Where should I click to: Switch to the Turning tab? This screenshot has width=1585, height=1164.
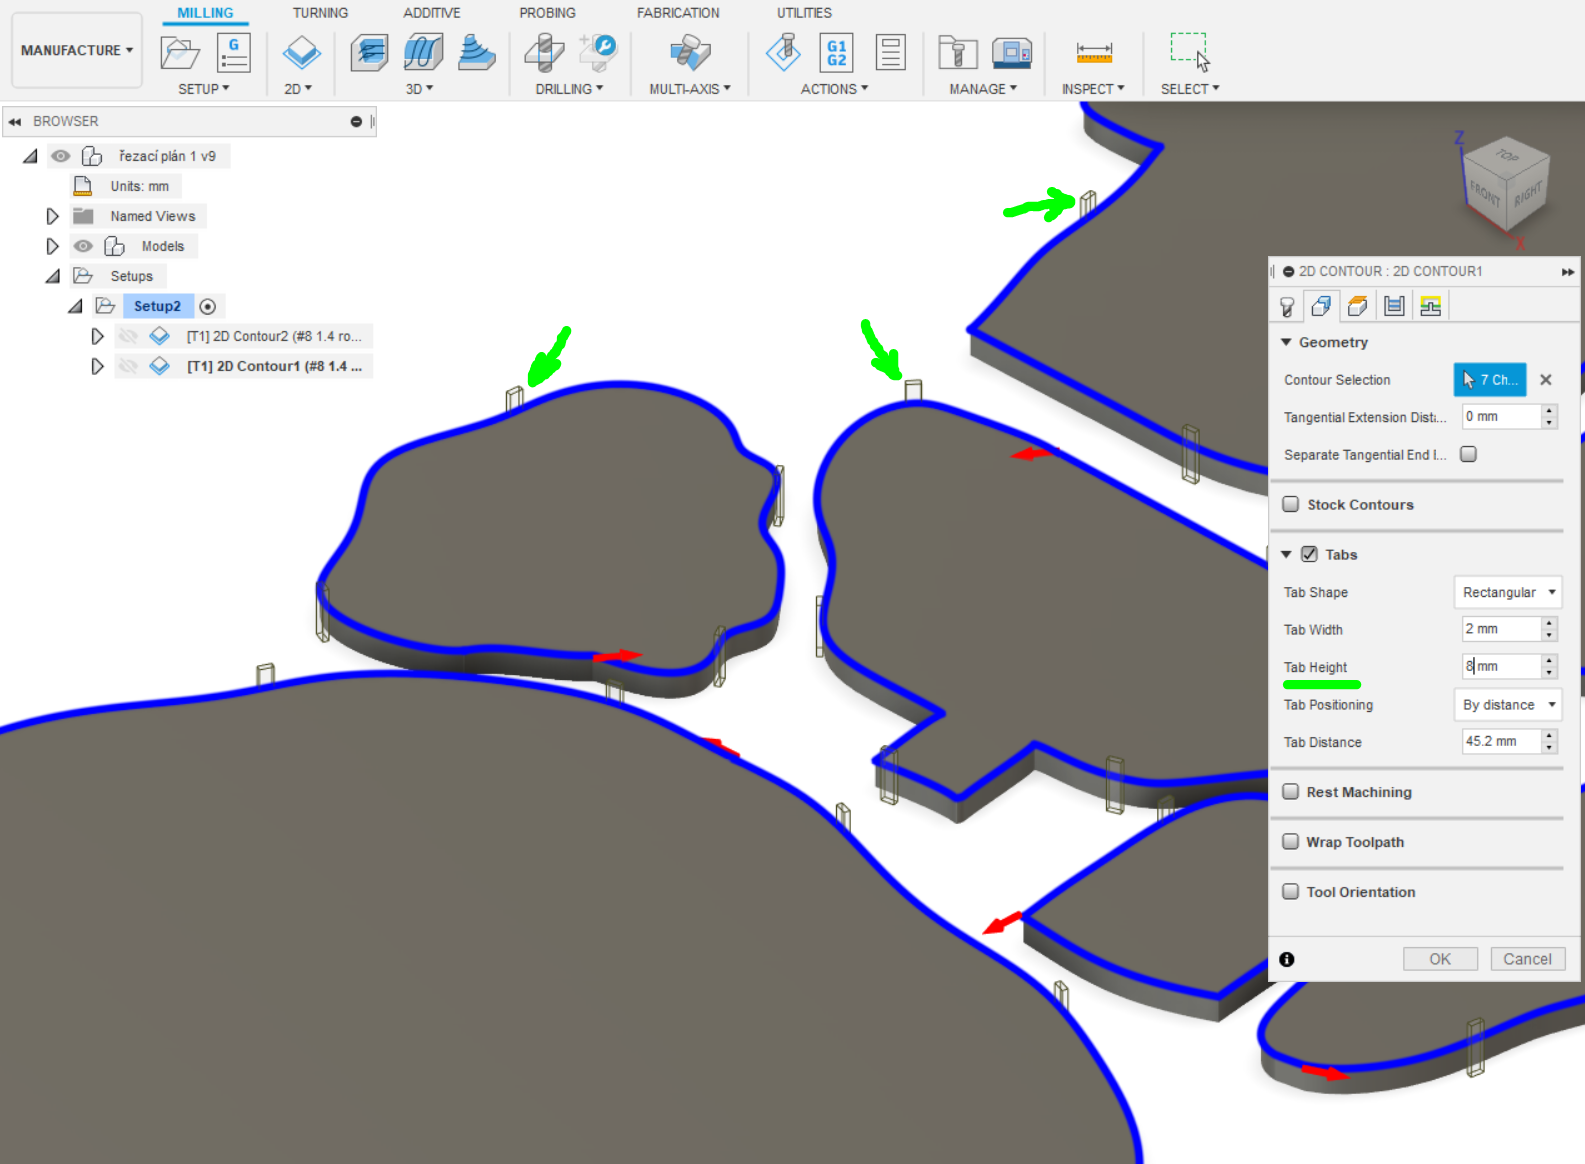pyautogui.click(x=320, y=13)
